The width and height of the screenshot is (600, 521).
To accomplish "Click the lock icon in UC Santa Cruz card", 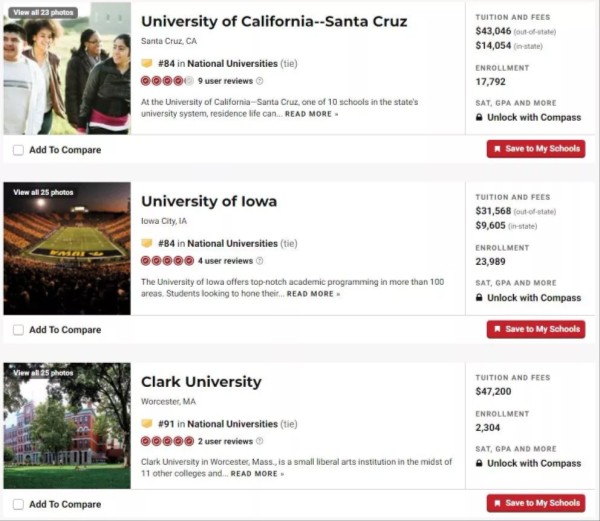I will (x=479, y=117).
